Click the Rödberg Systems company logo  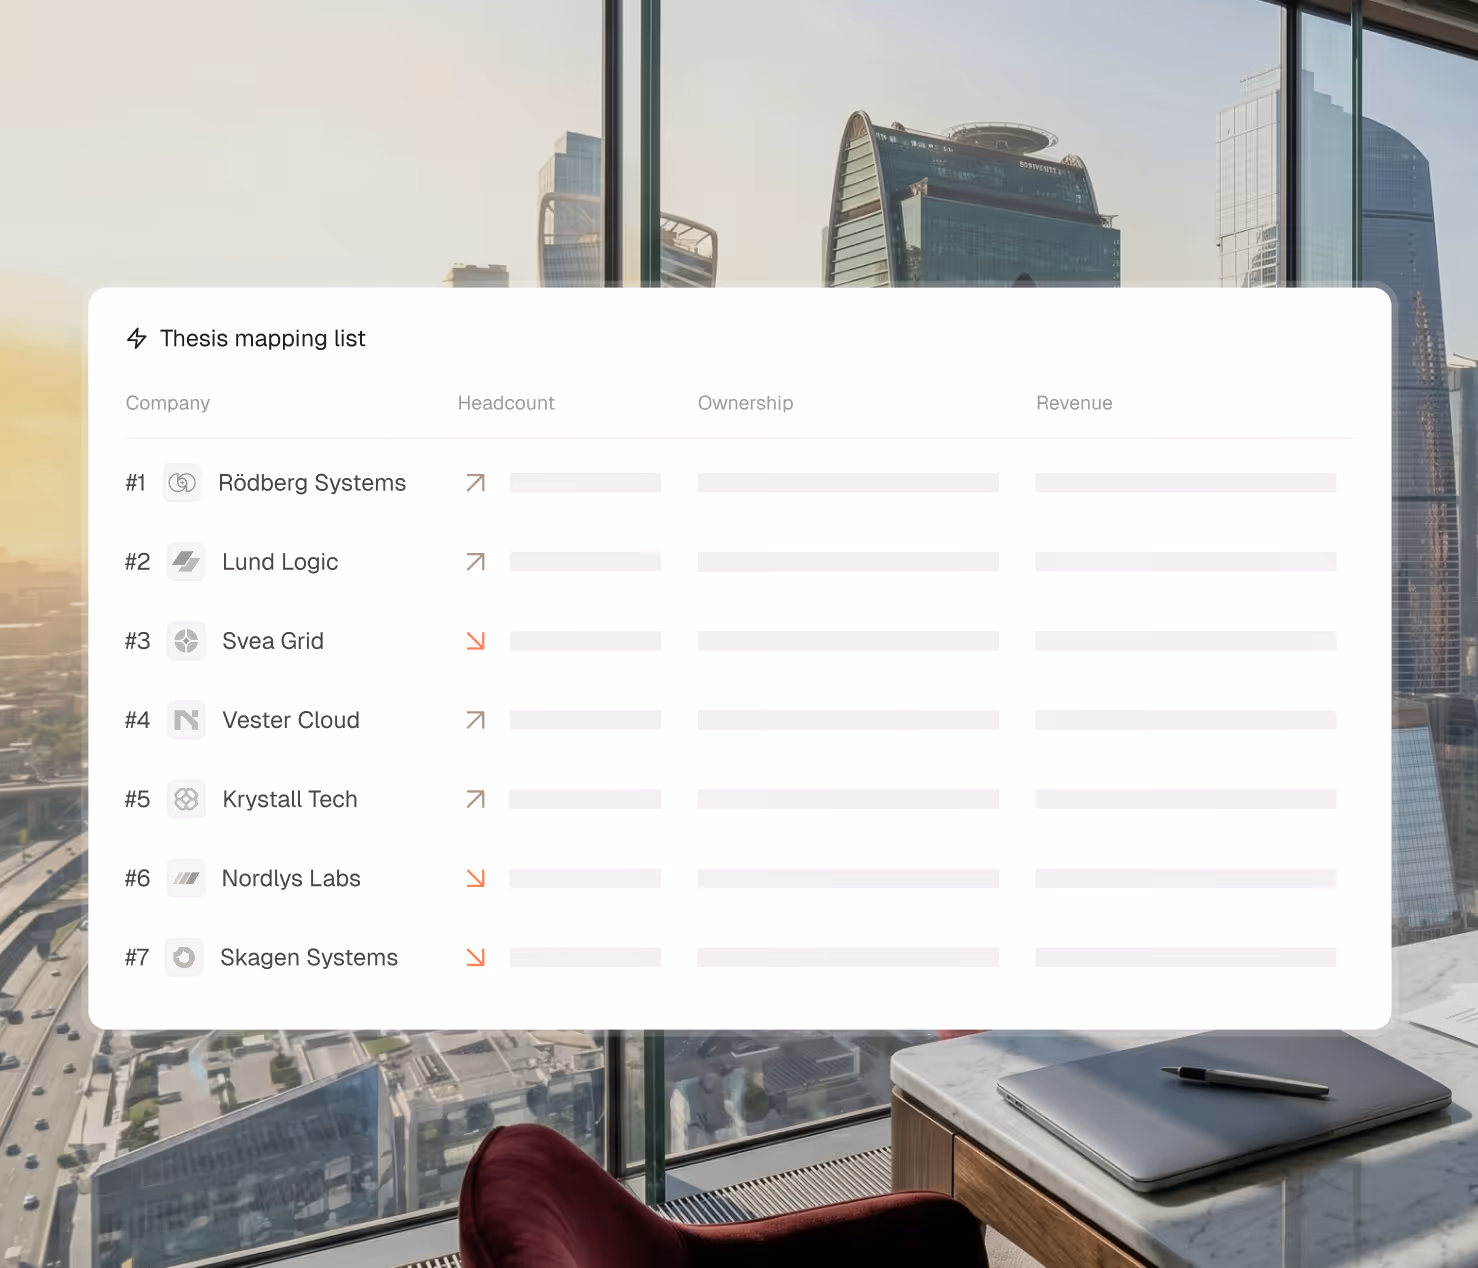pyautogui.click(x=182, y=483)
